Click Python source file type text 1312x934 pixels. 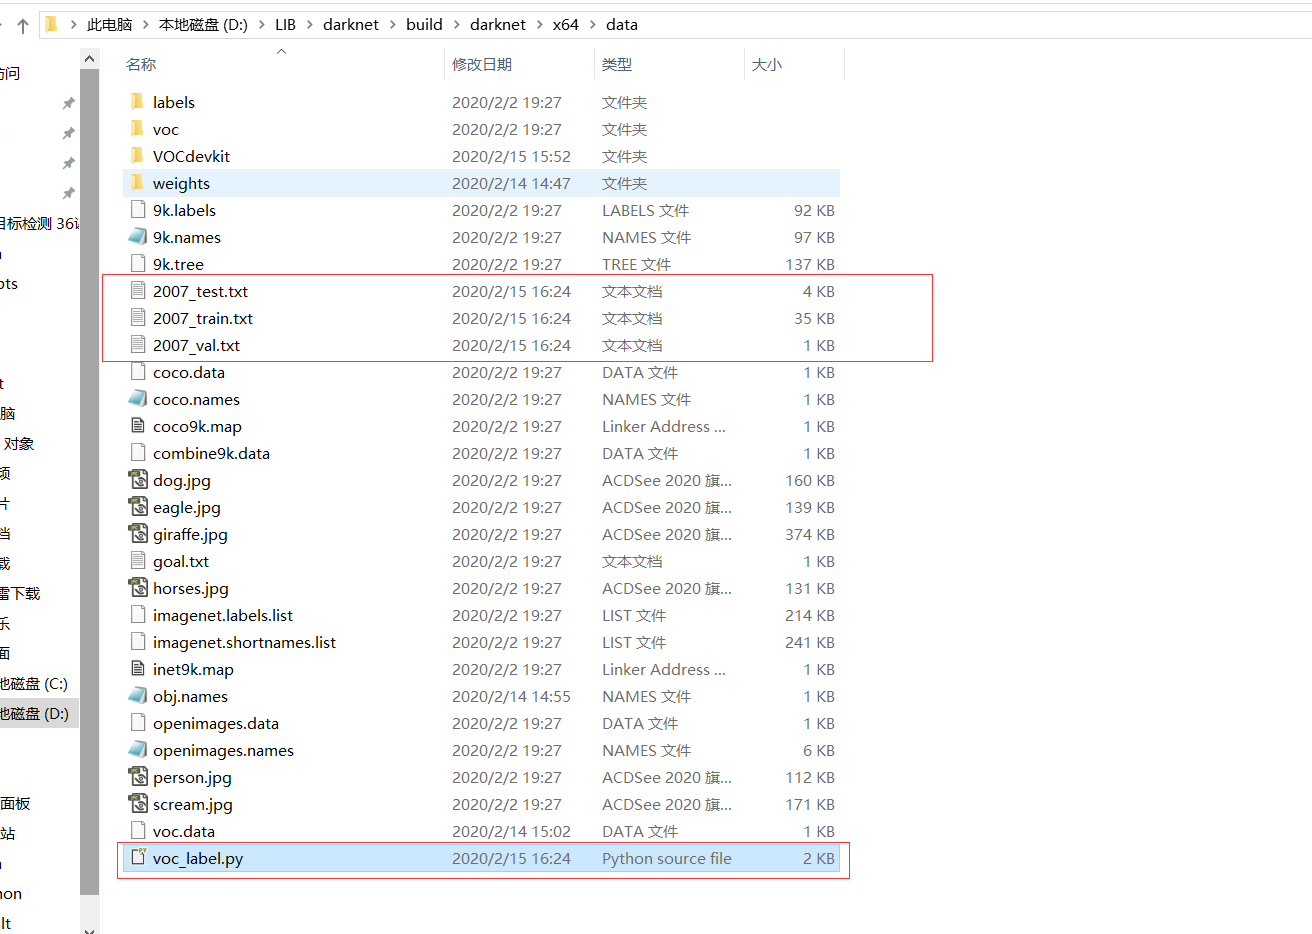[667, 858]
